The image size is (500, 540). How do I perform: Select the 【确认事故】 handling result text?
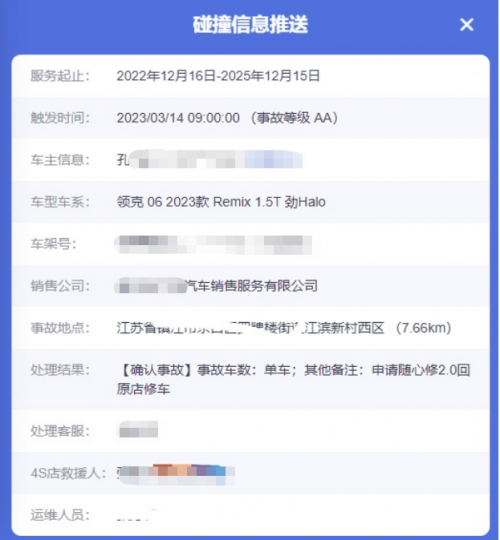pyautogui.click(x=293, y=380)
